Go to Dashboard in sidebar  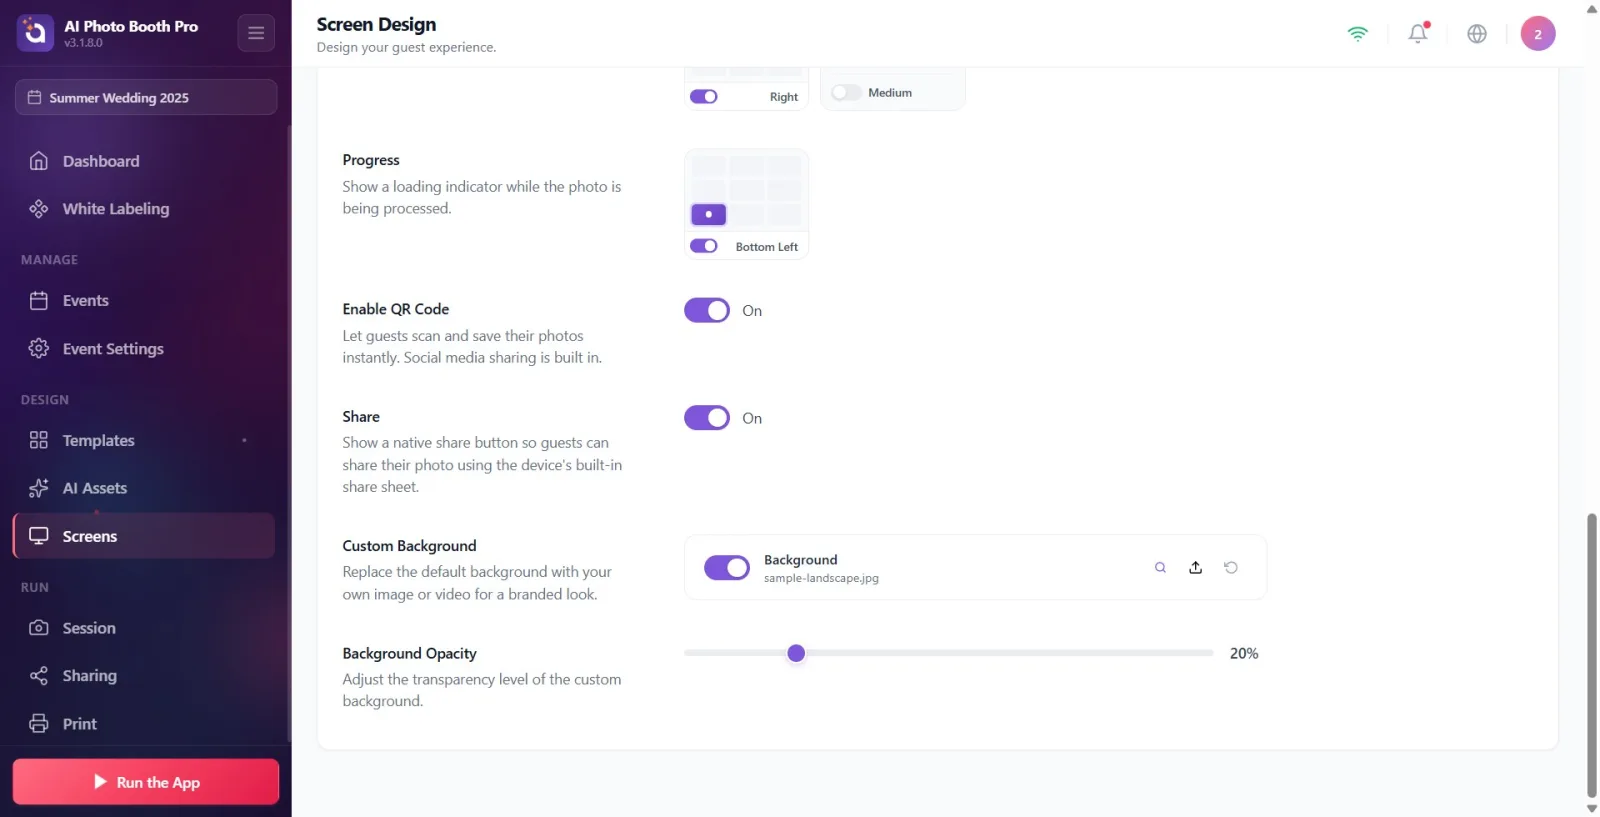[x=145, y=161]
